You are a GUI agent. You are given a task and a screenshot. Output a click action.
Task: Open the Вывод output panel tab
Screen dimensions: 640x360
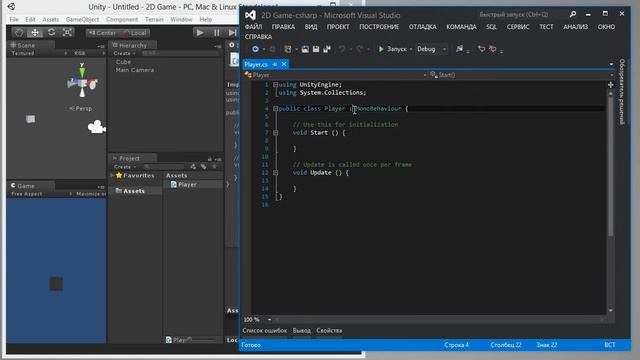pos(302,331)
